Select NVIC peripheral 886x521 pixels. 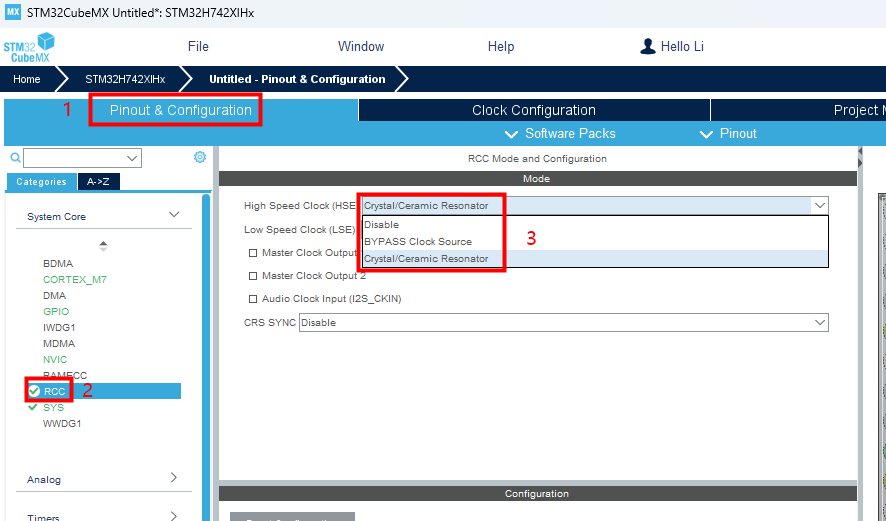coord(55,359)
